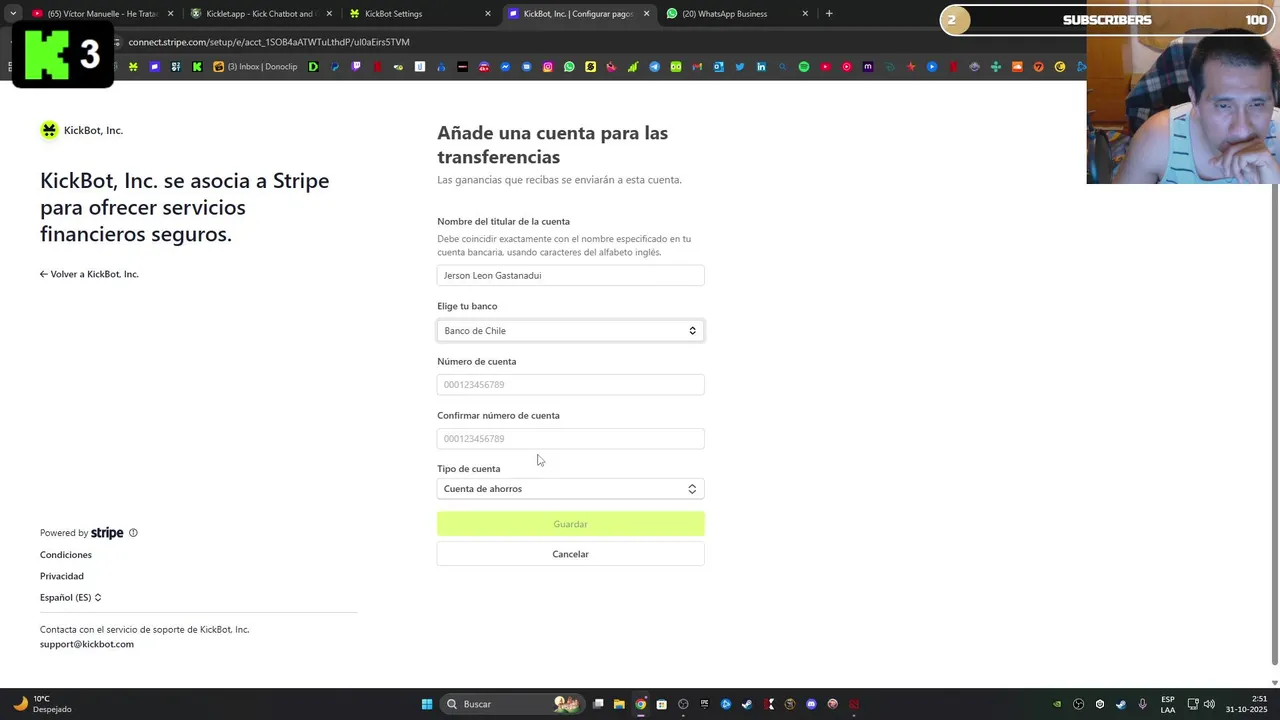Focus the Confirmar número de cuenta field
1280x720 pixels.
[570, 439]
